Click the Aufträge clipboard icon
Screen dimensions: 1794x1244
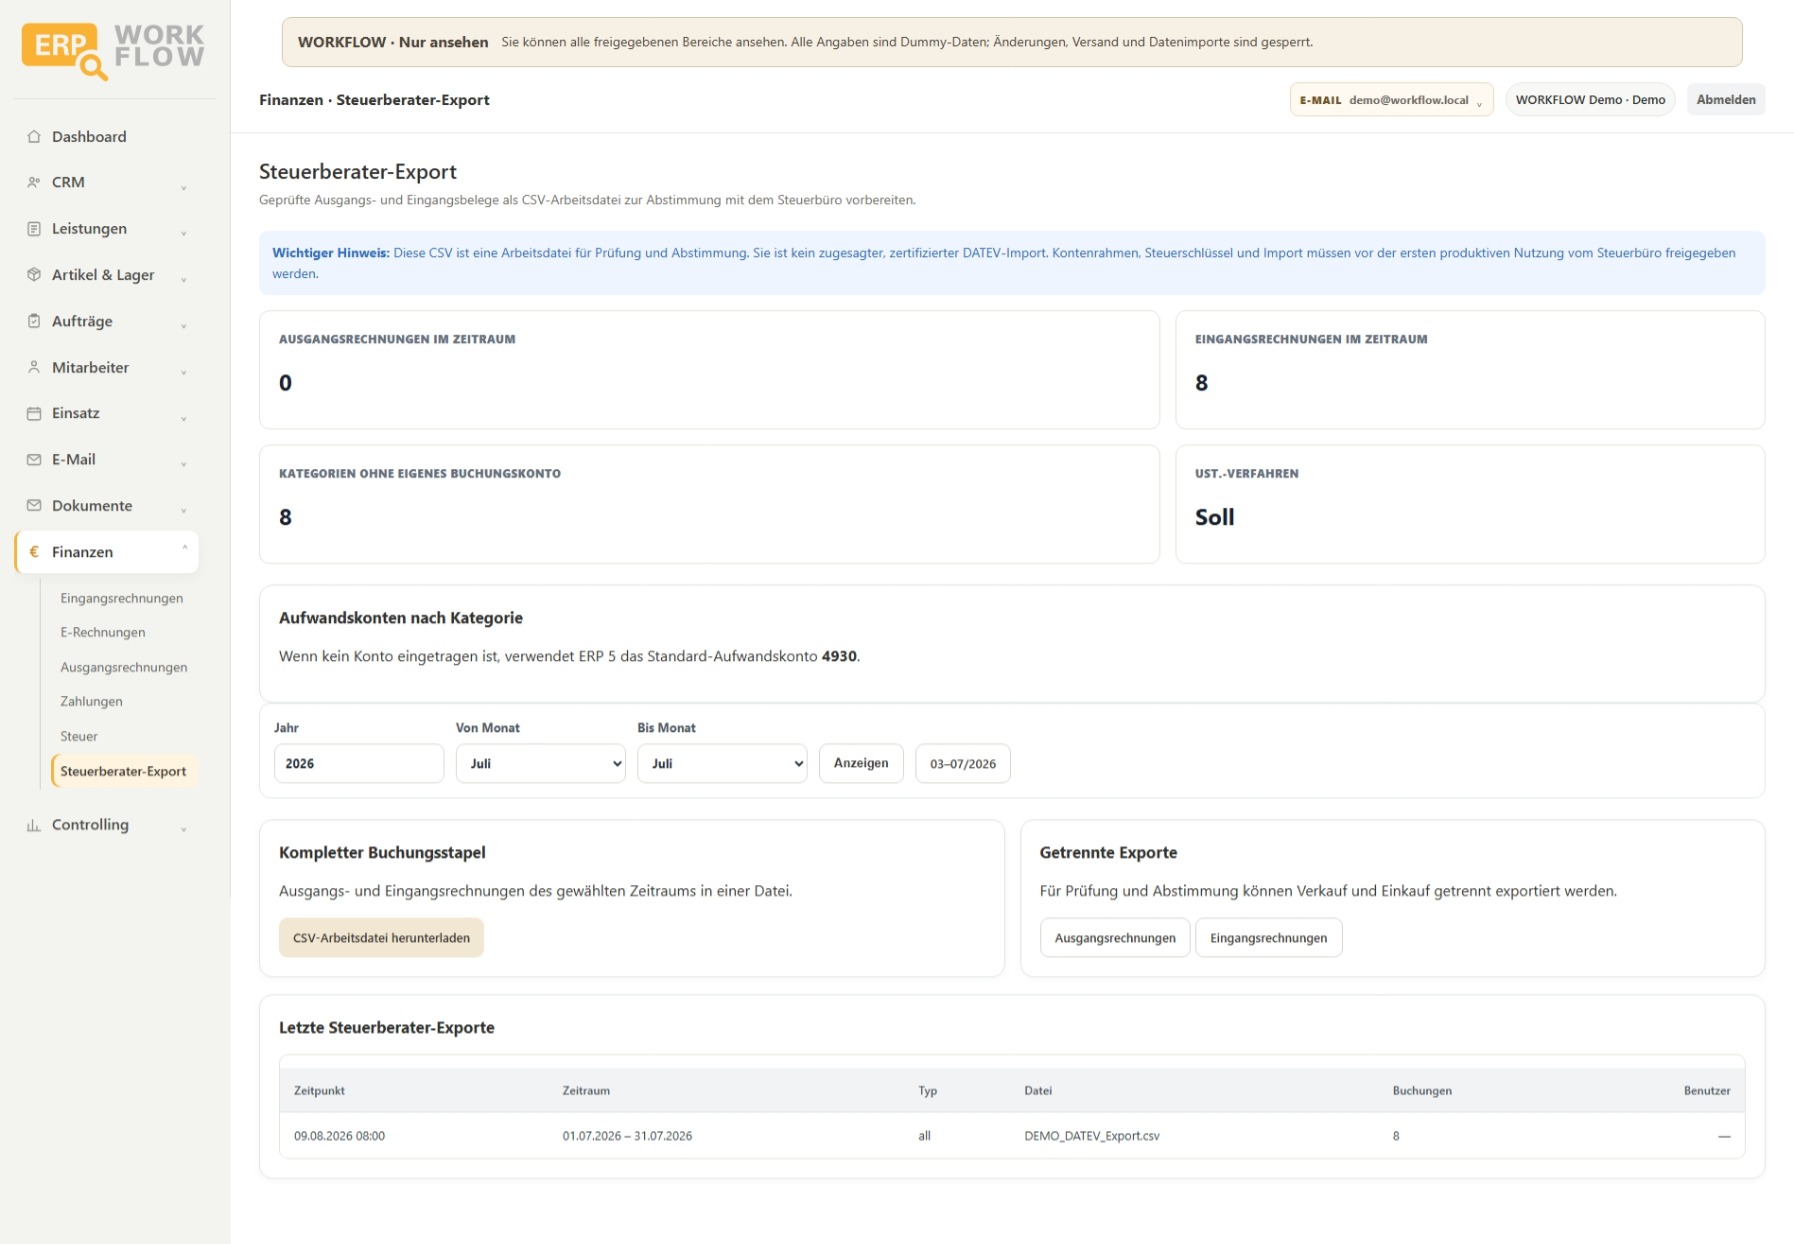(34, 321)
